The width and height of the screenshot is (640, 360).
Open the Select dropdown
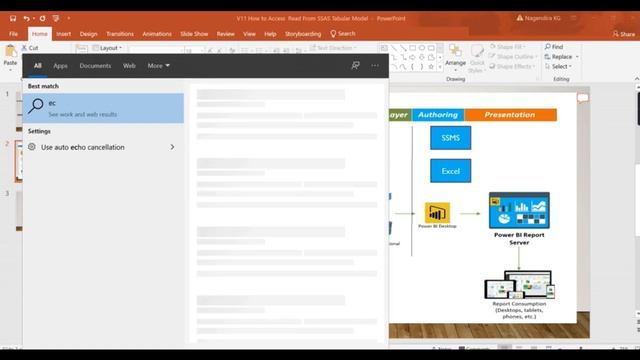click(558, 66)
